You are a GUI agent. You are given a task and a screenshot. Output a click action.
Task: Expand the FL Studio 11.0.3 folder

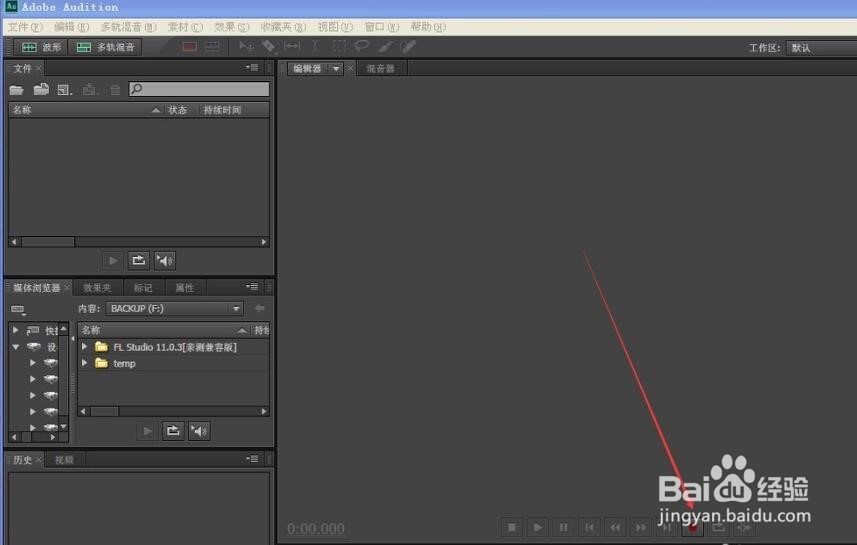pos(84,347)
